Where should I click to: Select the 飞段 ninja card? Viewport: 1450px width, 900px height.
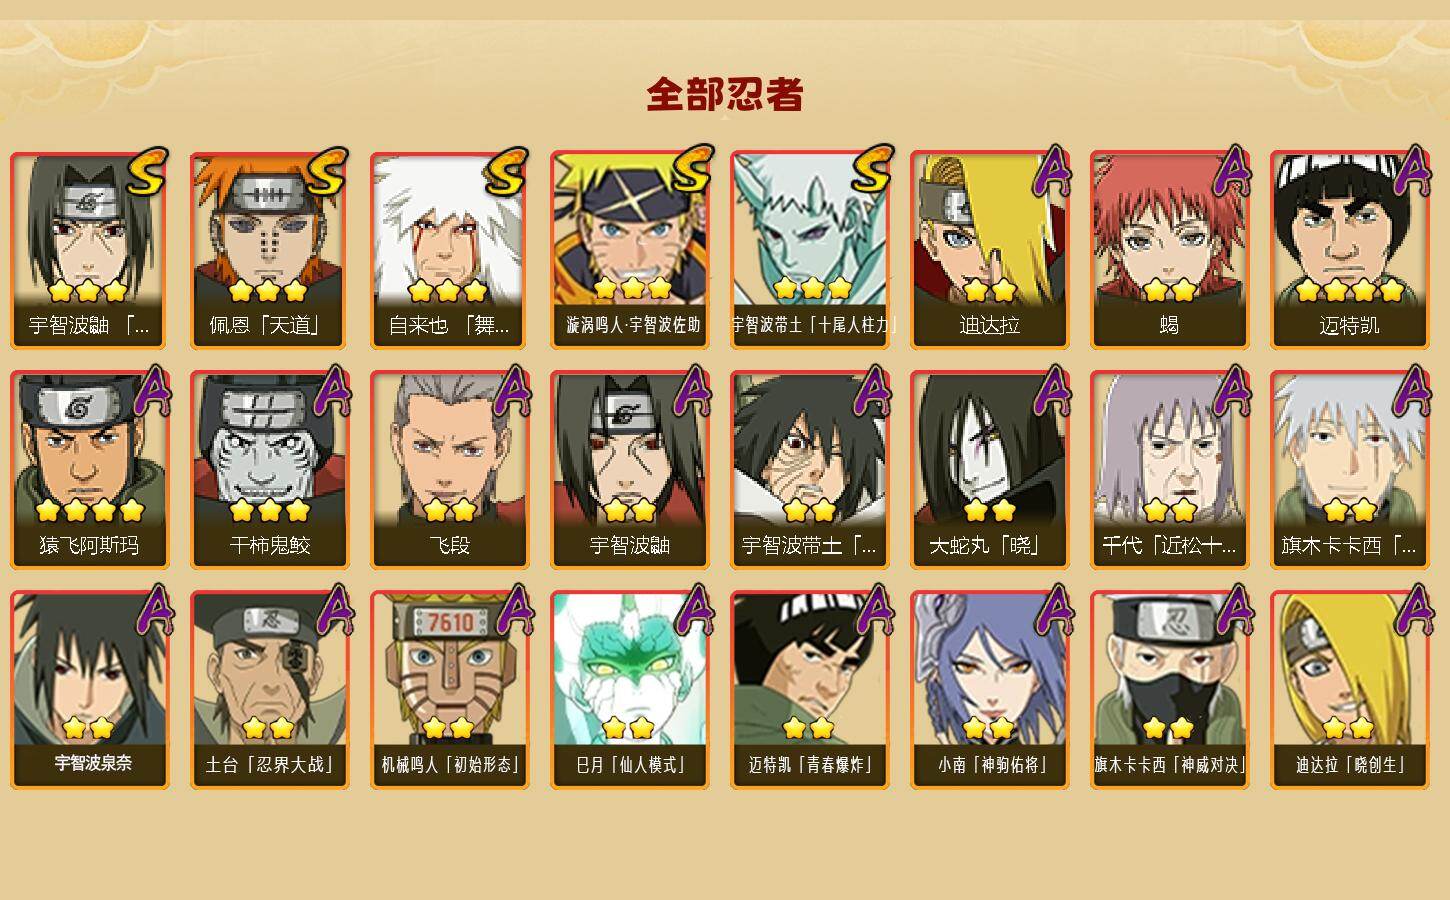click(450, 470)
